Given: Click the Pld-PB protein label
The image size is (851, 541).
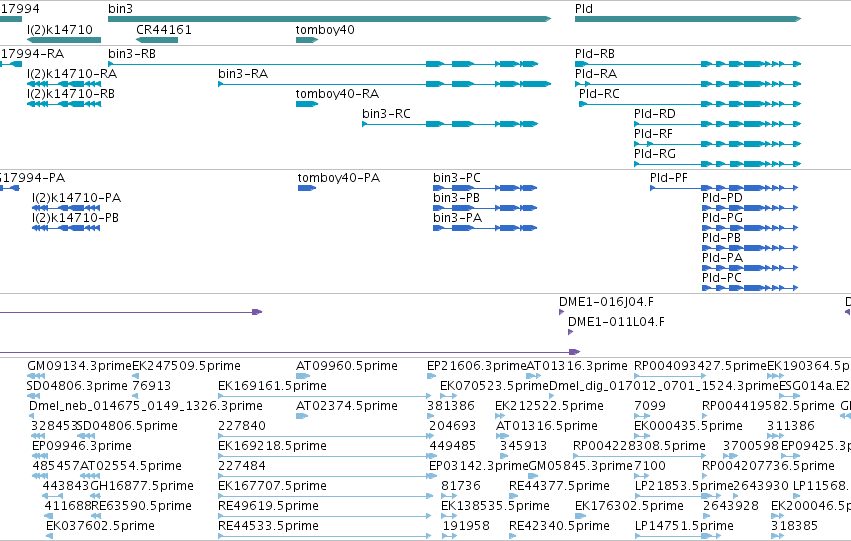Looking at the screenshot, I should 721,238.
